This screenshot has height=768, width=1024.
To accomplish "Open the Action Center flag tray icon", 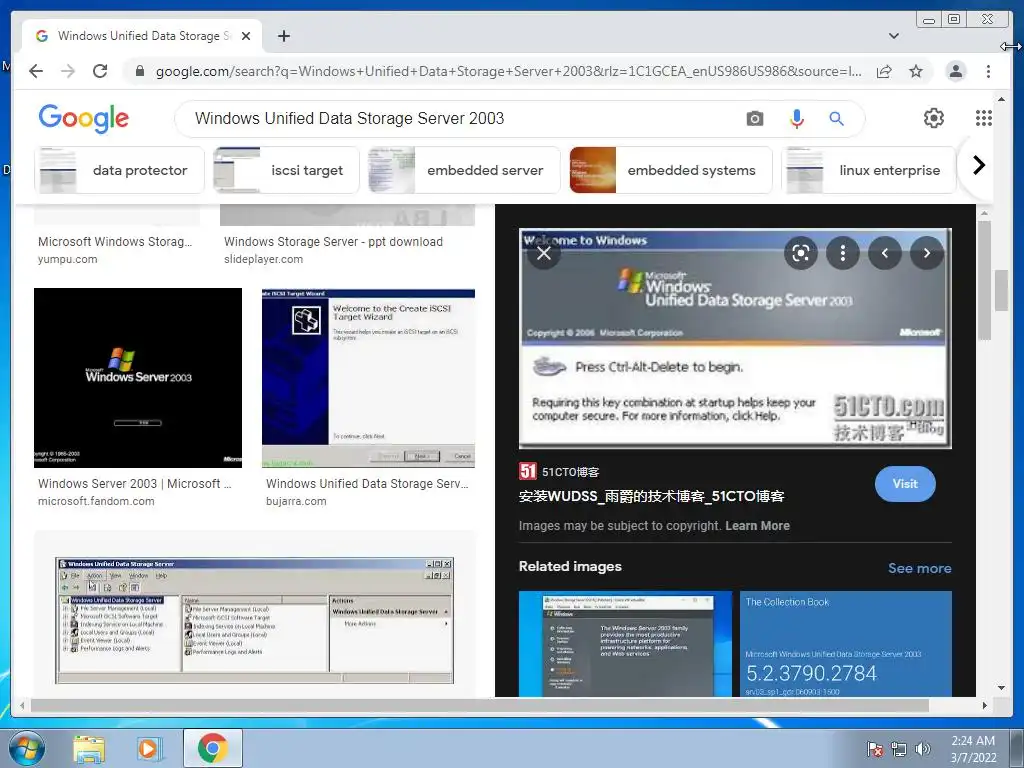I will (874, 749).
